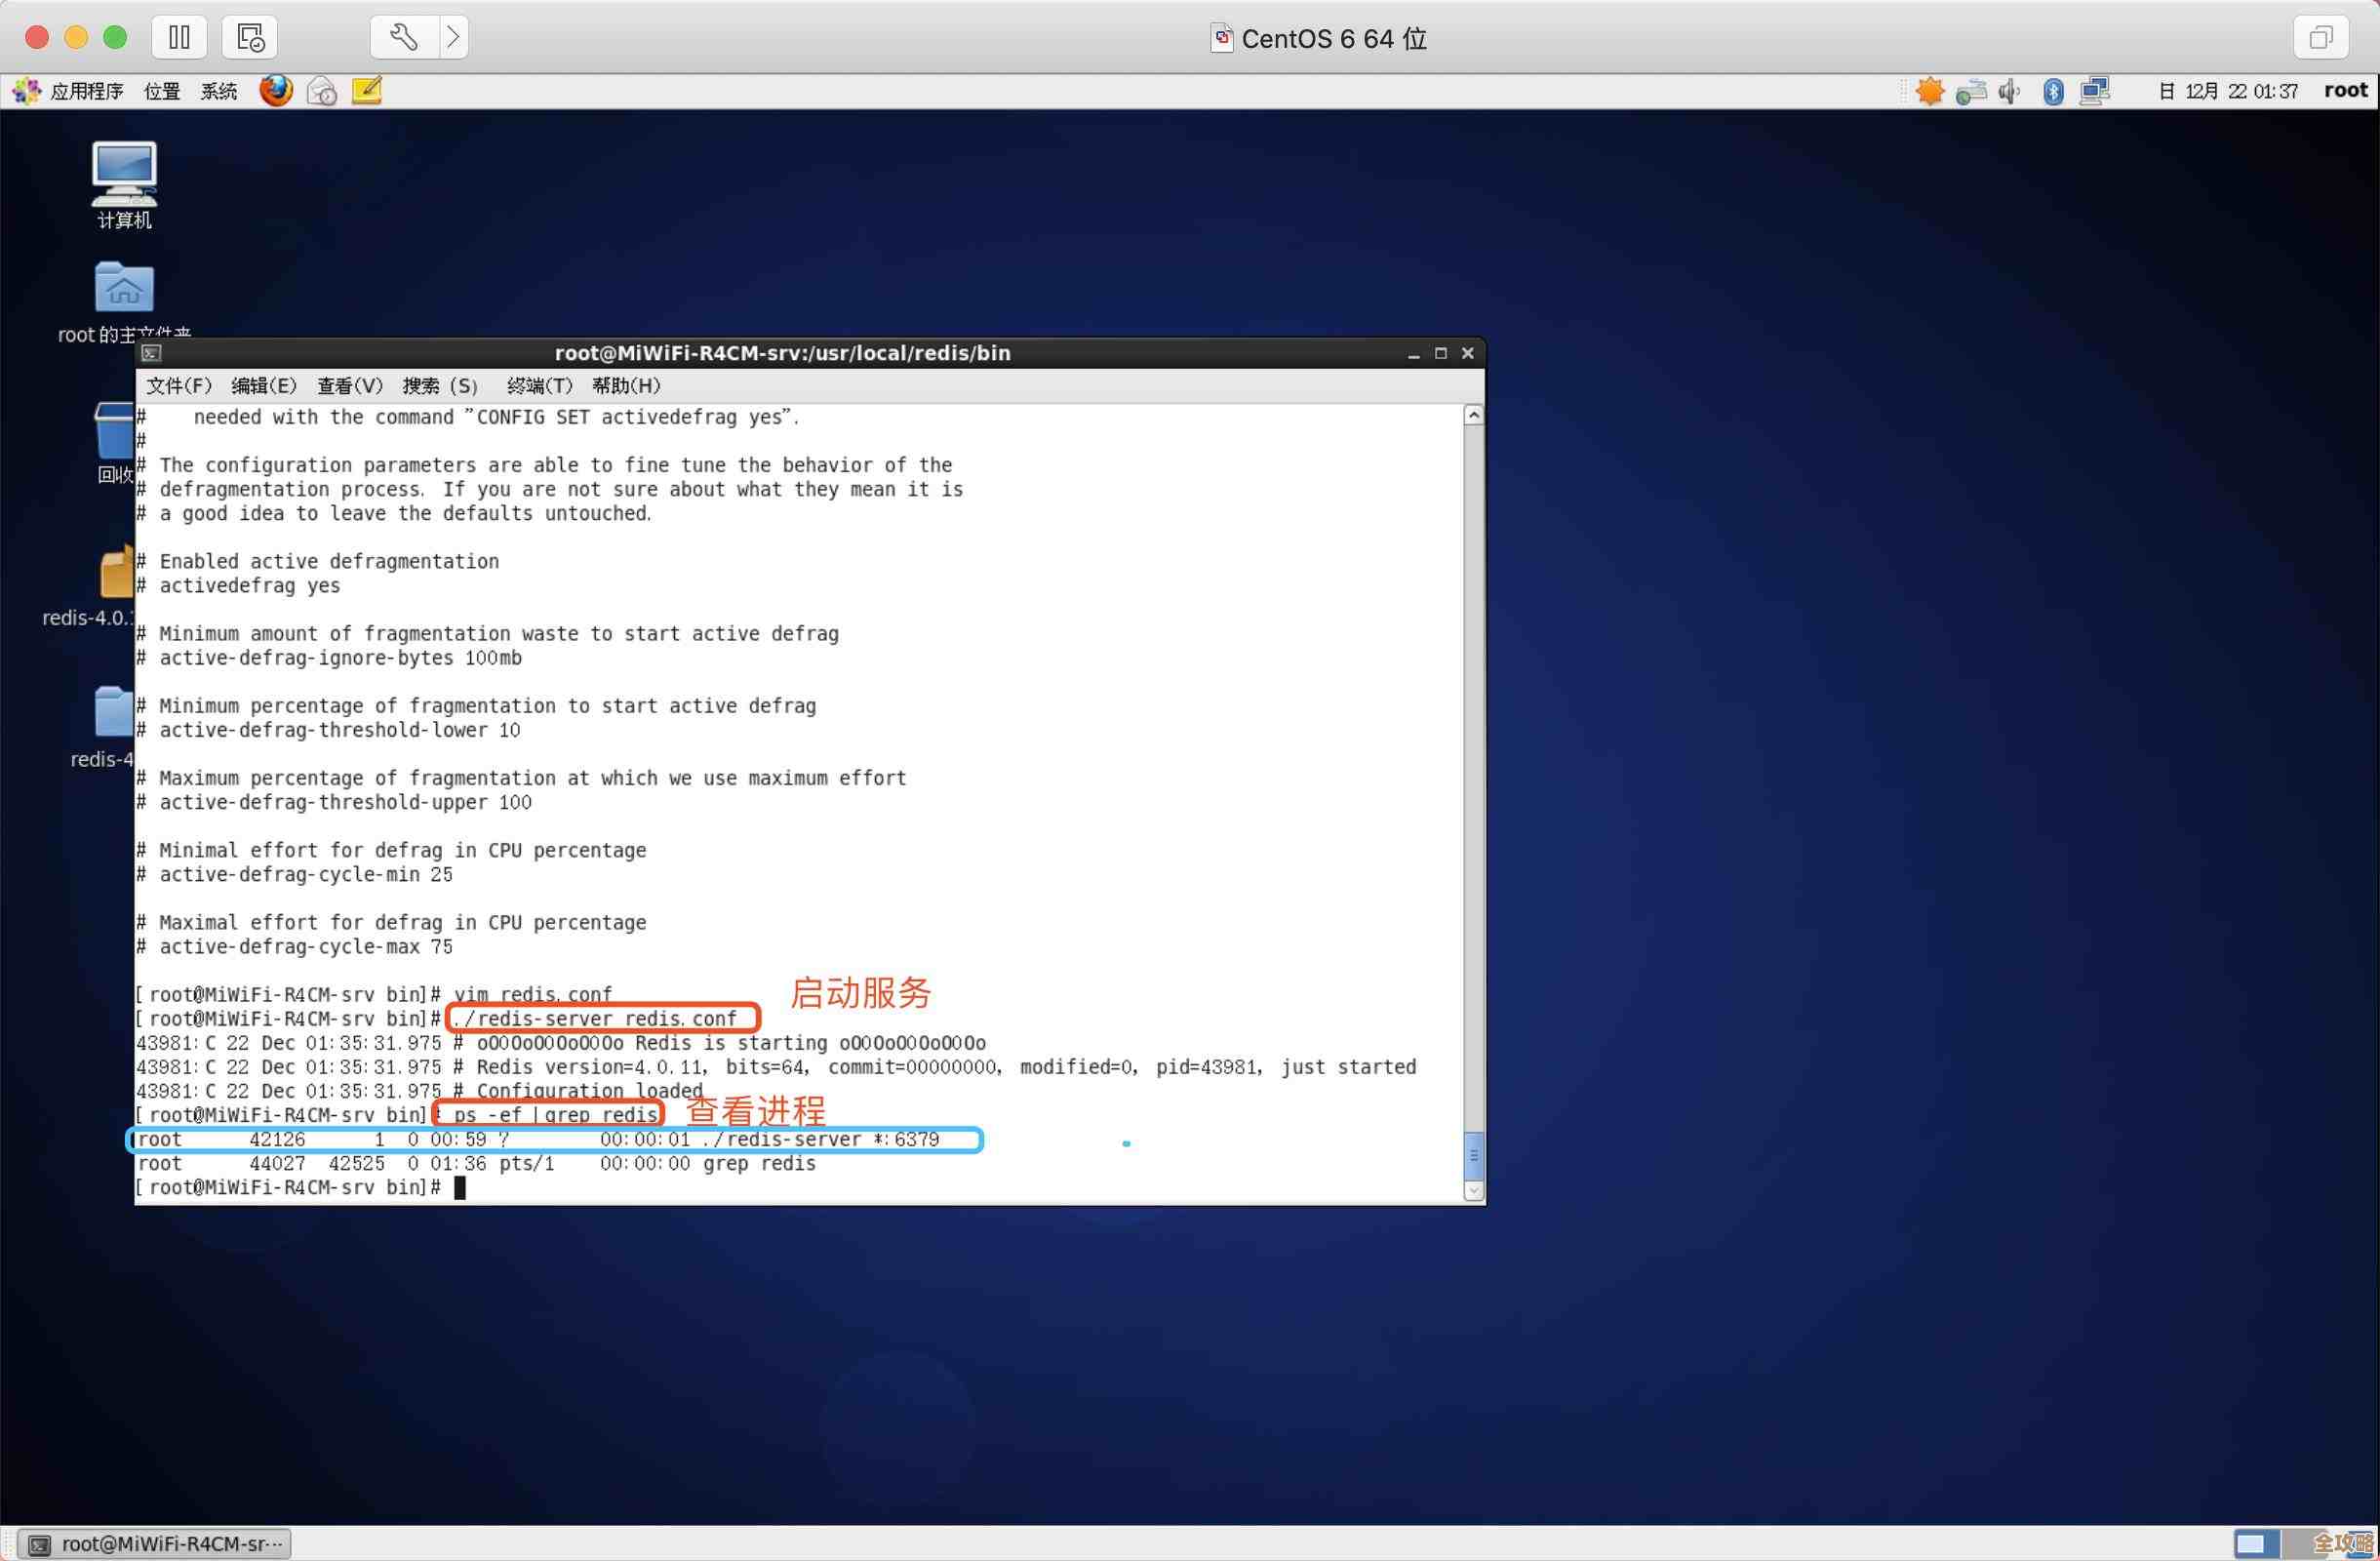Open the notes editor panel icon
Image resolution: width=2380 pixels, height=1561 pixels.
(367, 91)
